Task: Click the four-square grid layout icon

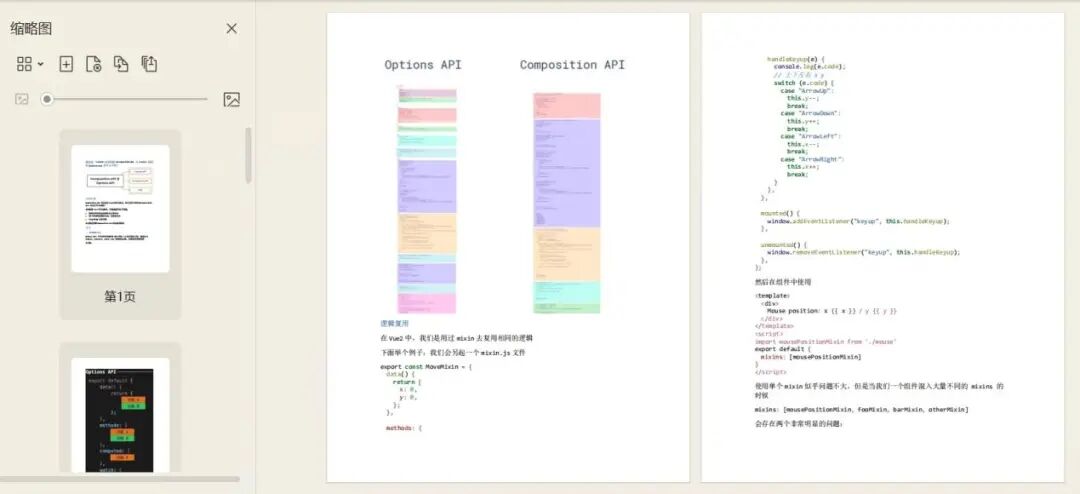Action: [24, 64]
